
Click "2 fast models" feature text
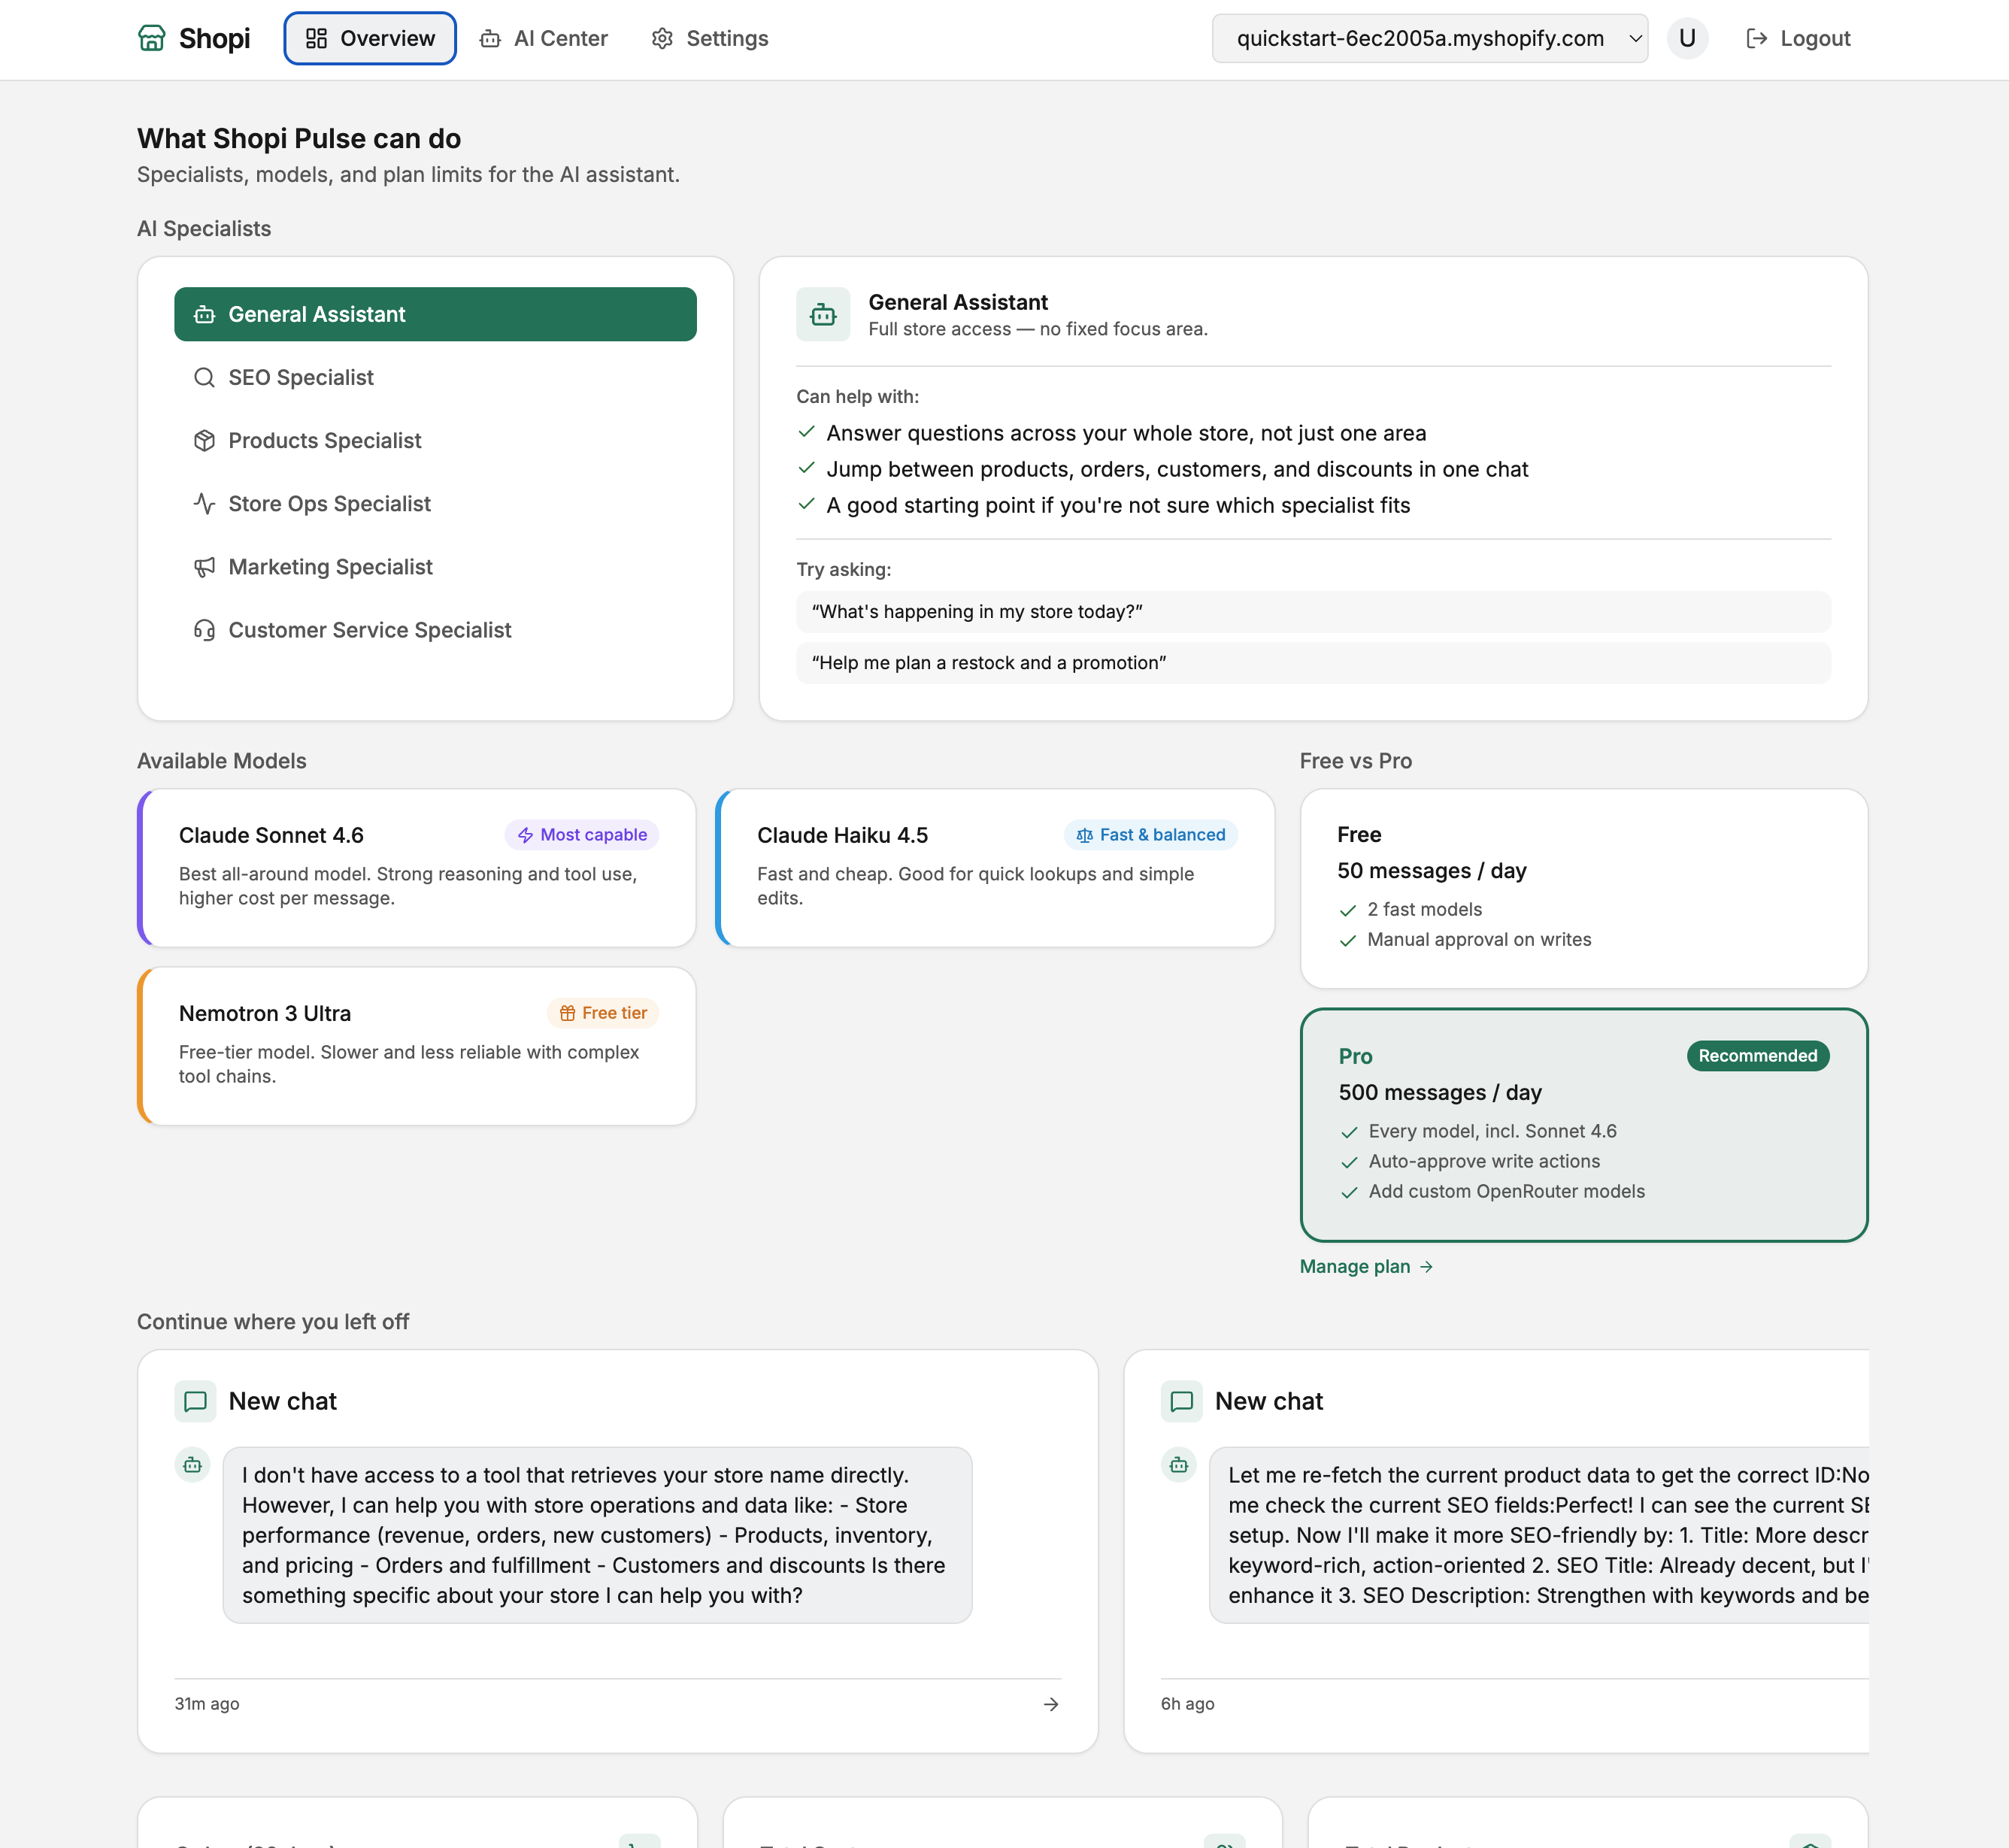[1424, 909]
